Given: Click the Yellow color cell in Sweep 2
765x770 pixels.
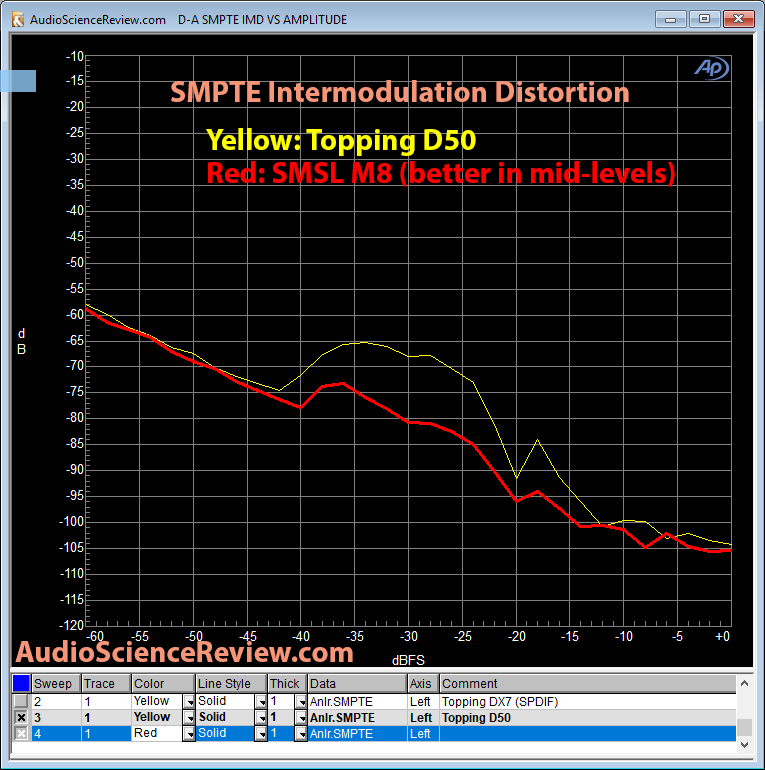Looking at the screenshot, I should pos(157,701).
